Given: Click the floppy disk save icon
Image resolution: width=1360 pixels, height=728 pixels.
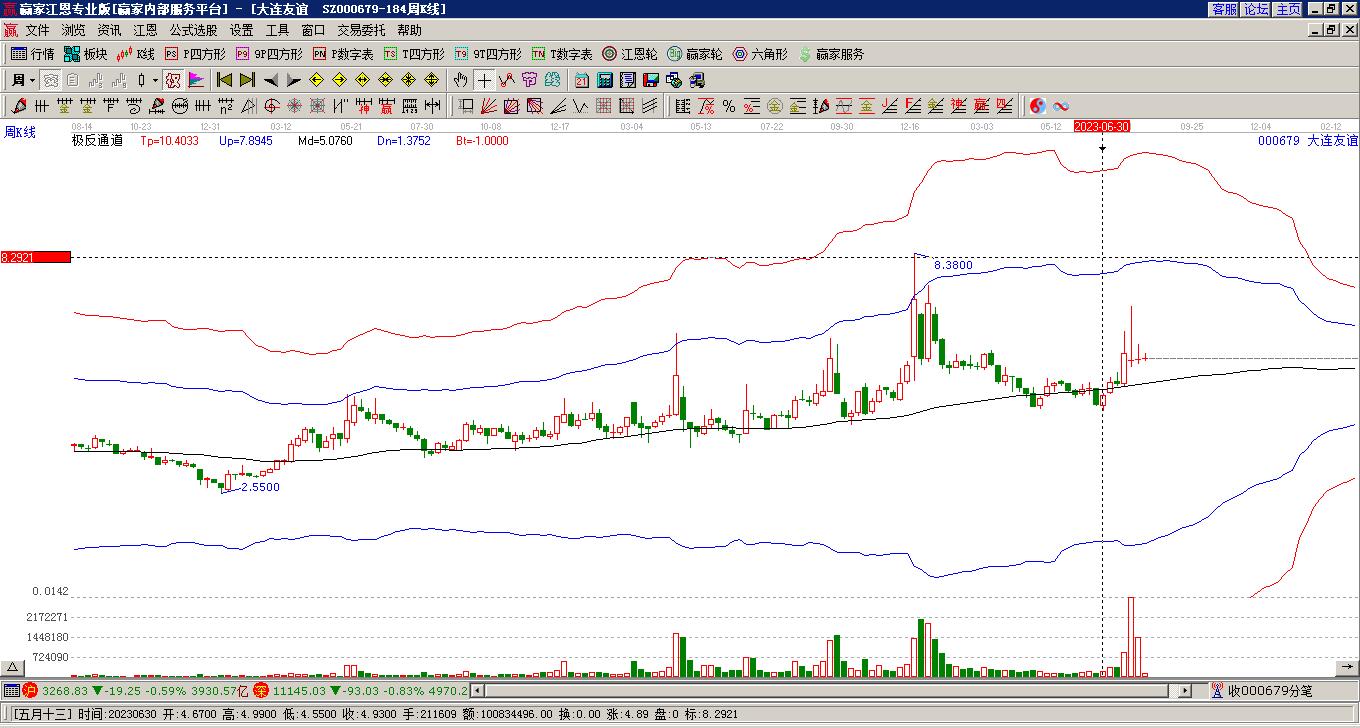Looking at the screenshot, I should 650,80.
